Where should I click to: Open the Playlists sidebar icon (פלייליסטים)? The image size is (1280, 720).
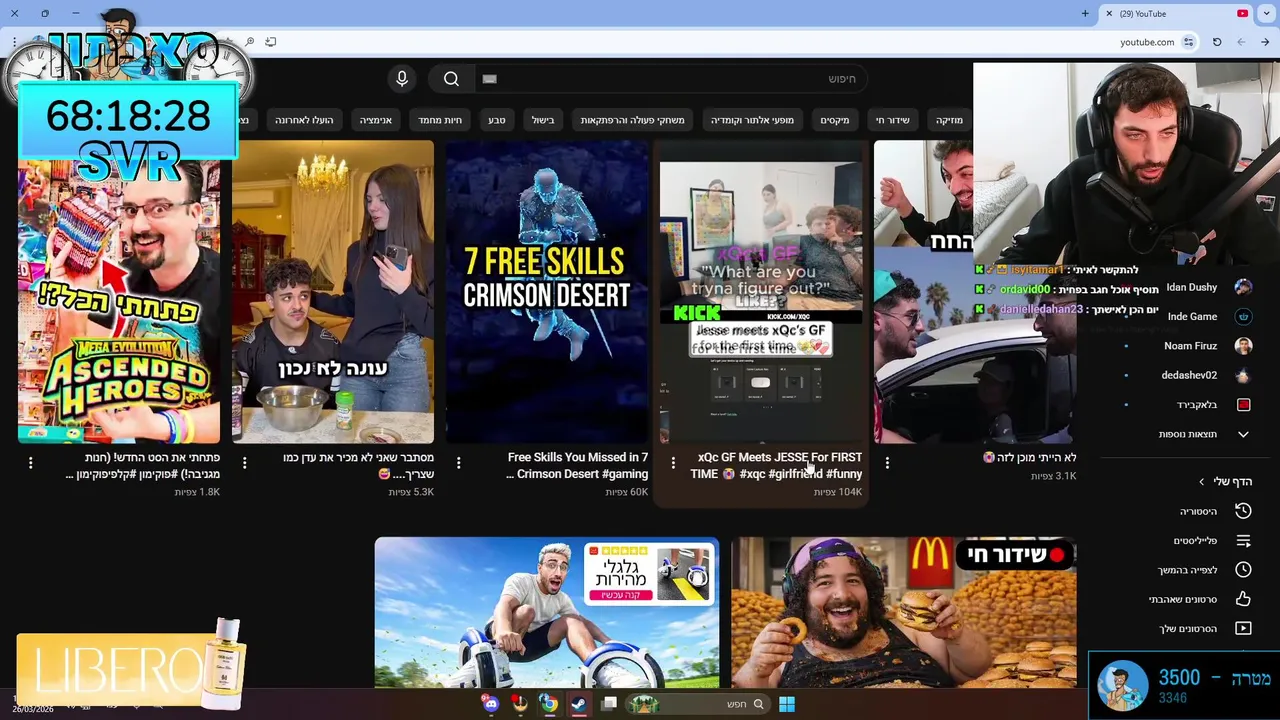coord(1243,541)
